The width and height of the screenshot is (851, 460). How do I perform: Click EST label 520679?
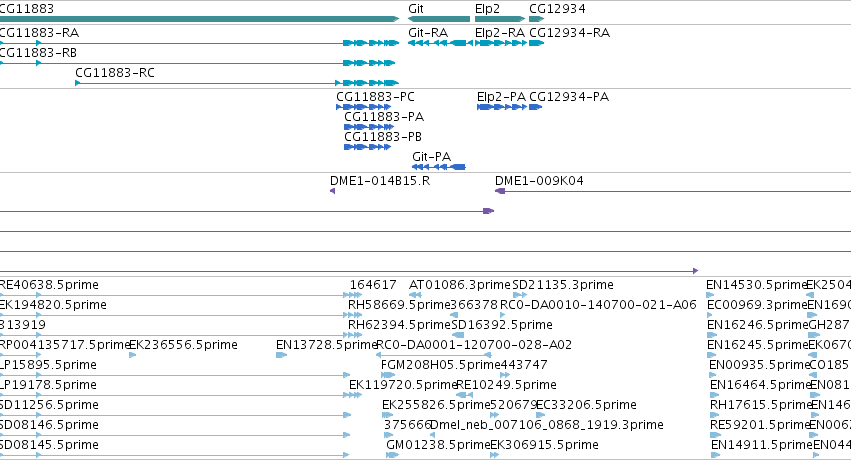513,405
